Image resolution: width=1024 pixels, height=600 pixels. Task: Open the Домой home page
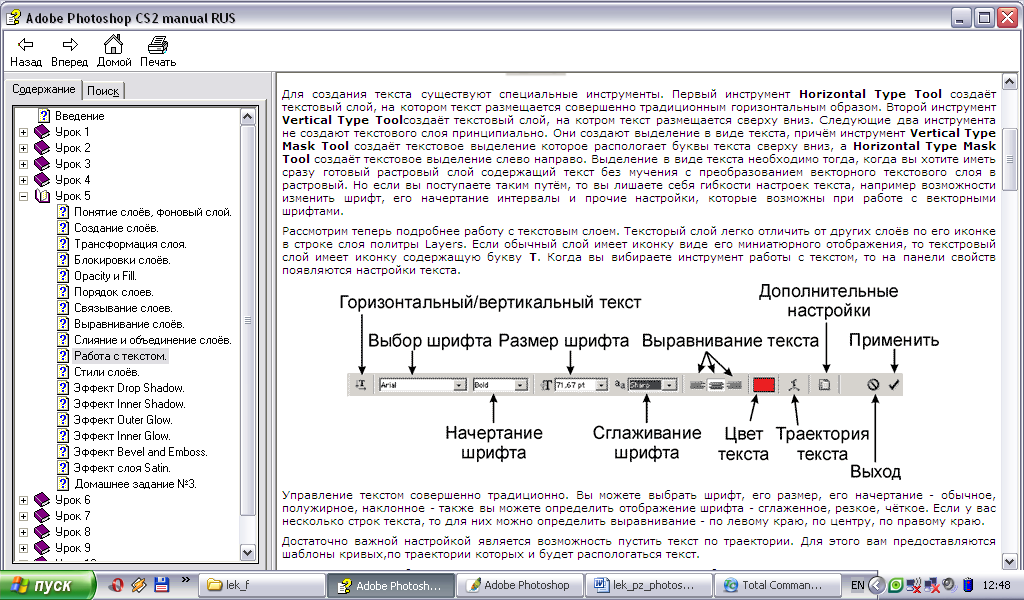114,52
